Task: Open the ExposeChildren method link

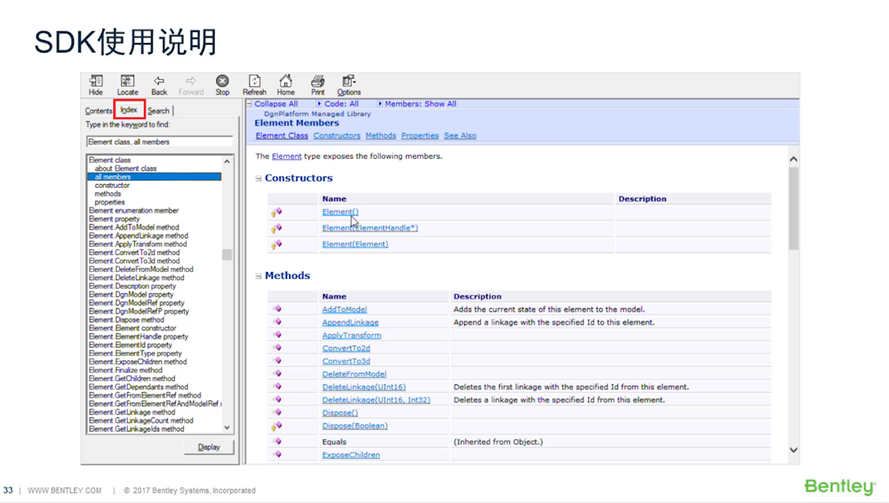Action: 351,455
